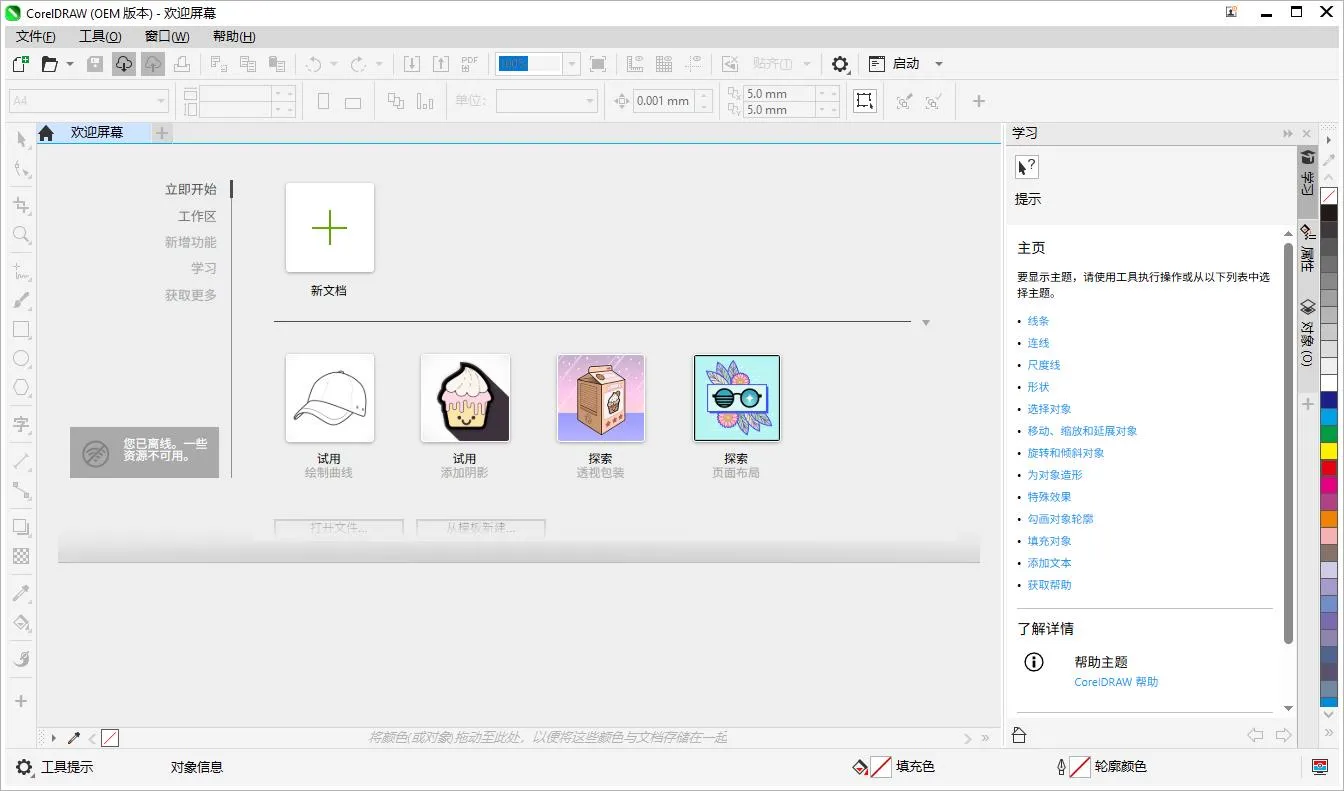Open the baseball cap tutorial thumbnail

(329, 398)
